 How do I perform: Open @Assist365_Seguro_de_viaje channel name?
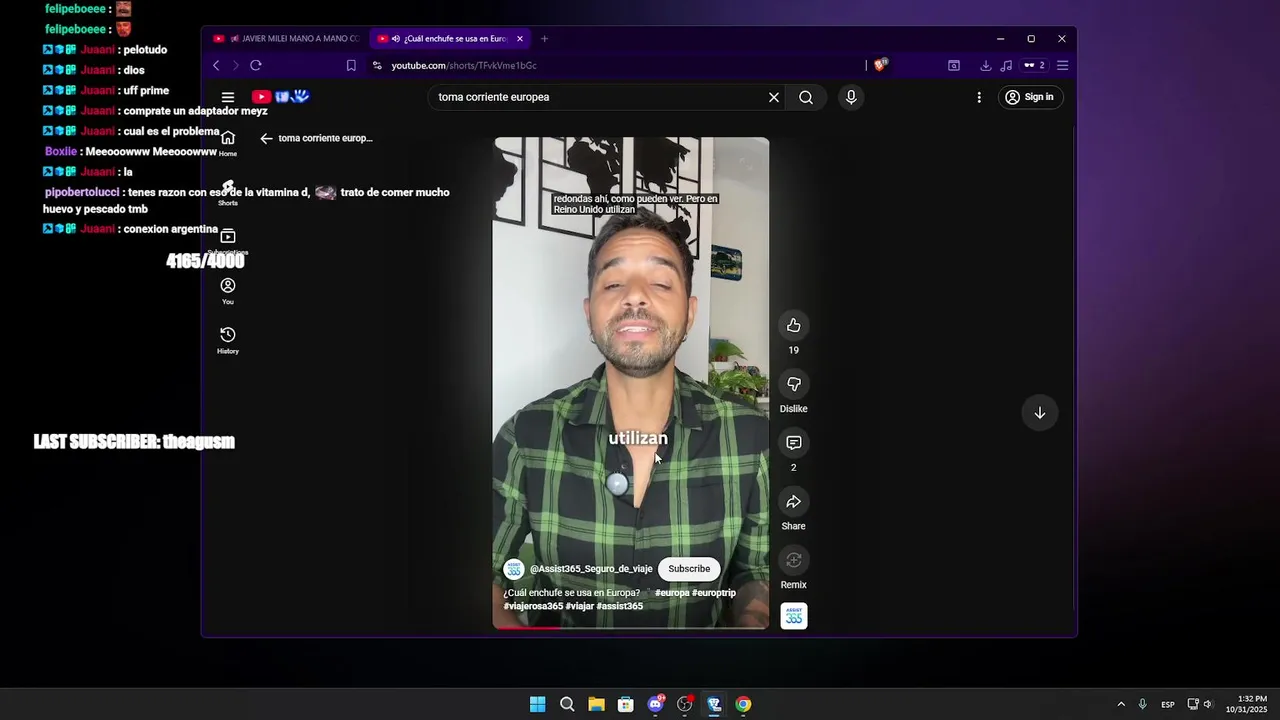click(591, 569)
